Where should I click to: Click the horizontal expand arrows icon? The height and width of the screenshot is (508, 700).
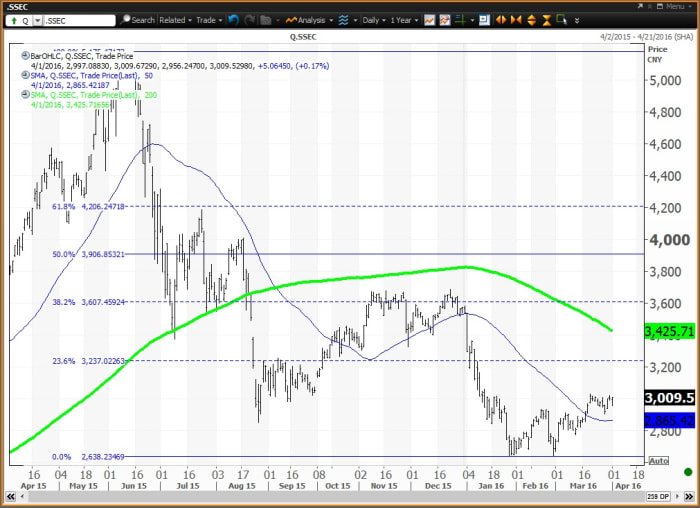501,19
